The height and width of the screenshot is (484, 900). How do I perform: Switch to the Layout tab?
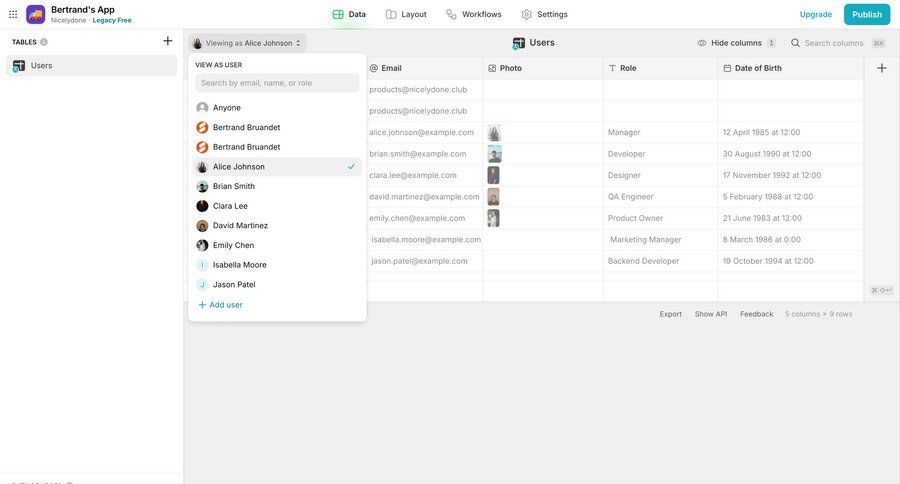pos(406,14)
